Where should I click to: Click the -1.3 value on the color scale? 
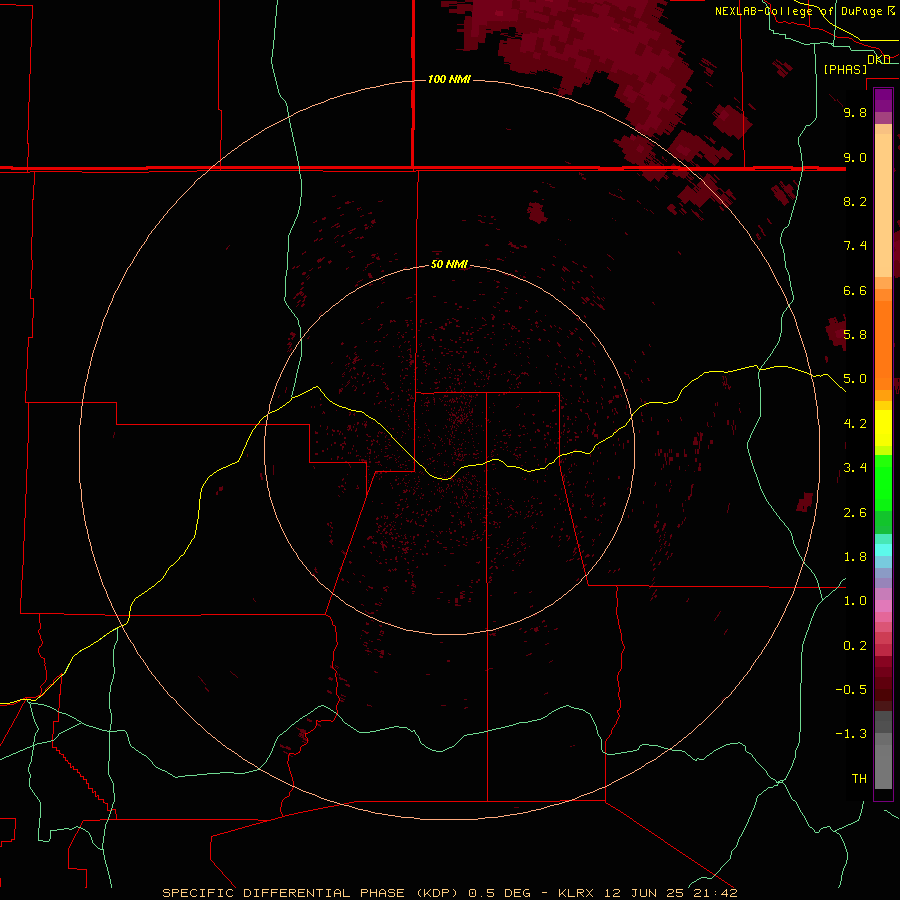[851, 734]
